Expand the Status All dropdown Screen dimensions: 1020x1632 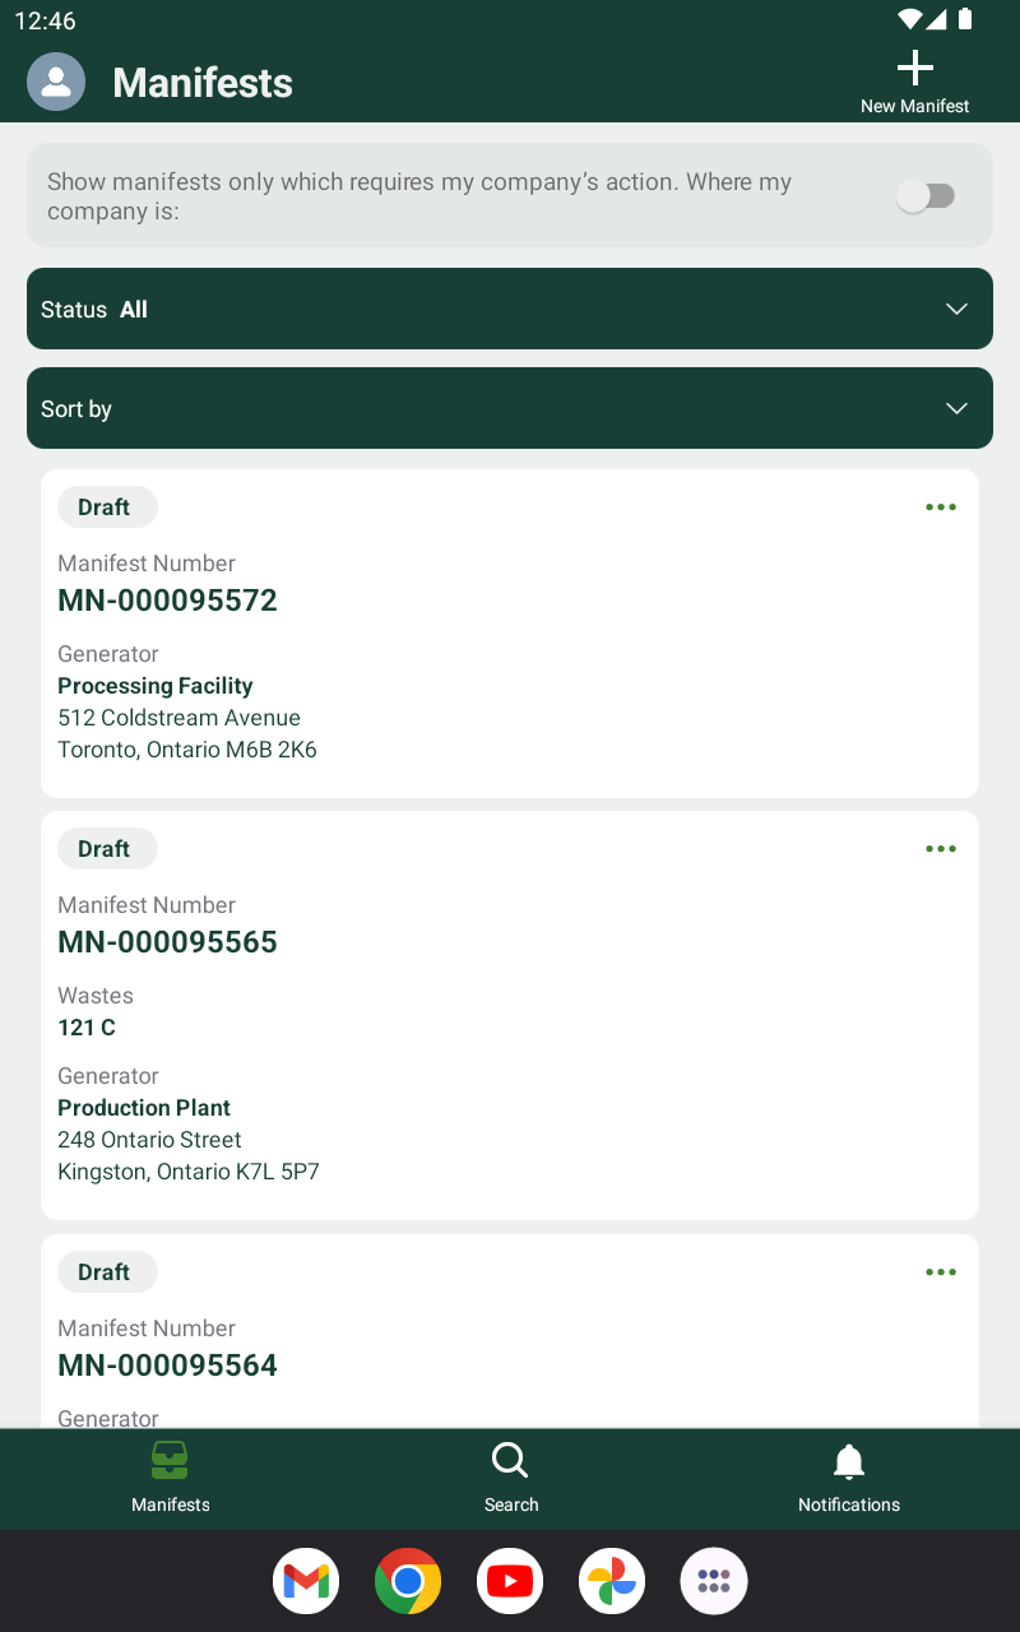(x=509, y=309)
